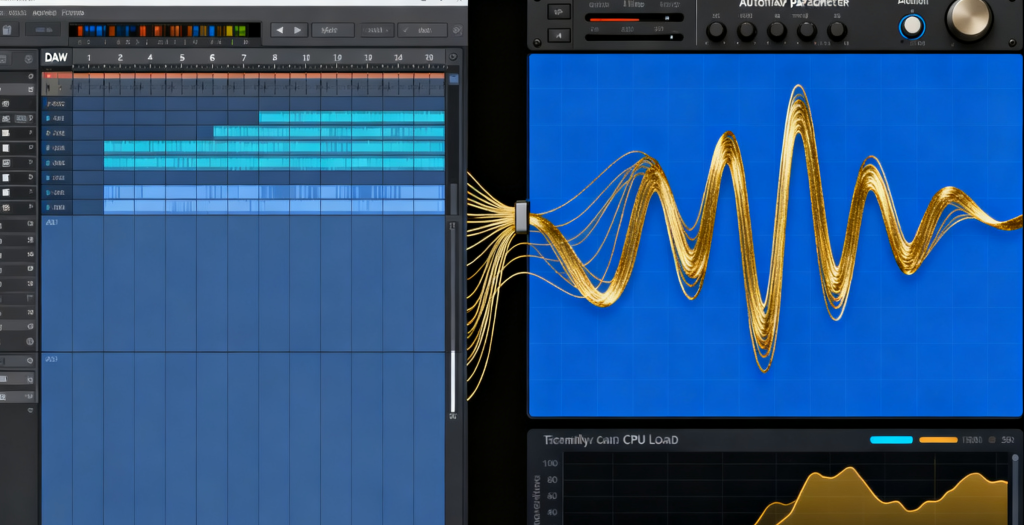The width and height of the screenshot is (1024, 525).
Task: Click the large gold knob in the plugin header
Action: point(968,19)
